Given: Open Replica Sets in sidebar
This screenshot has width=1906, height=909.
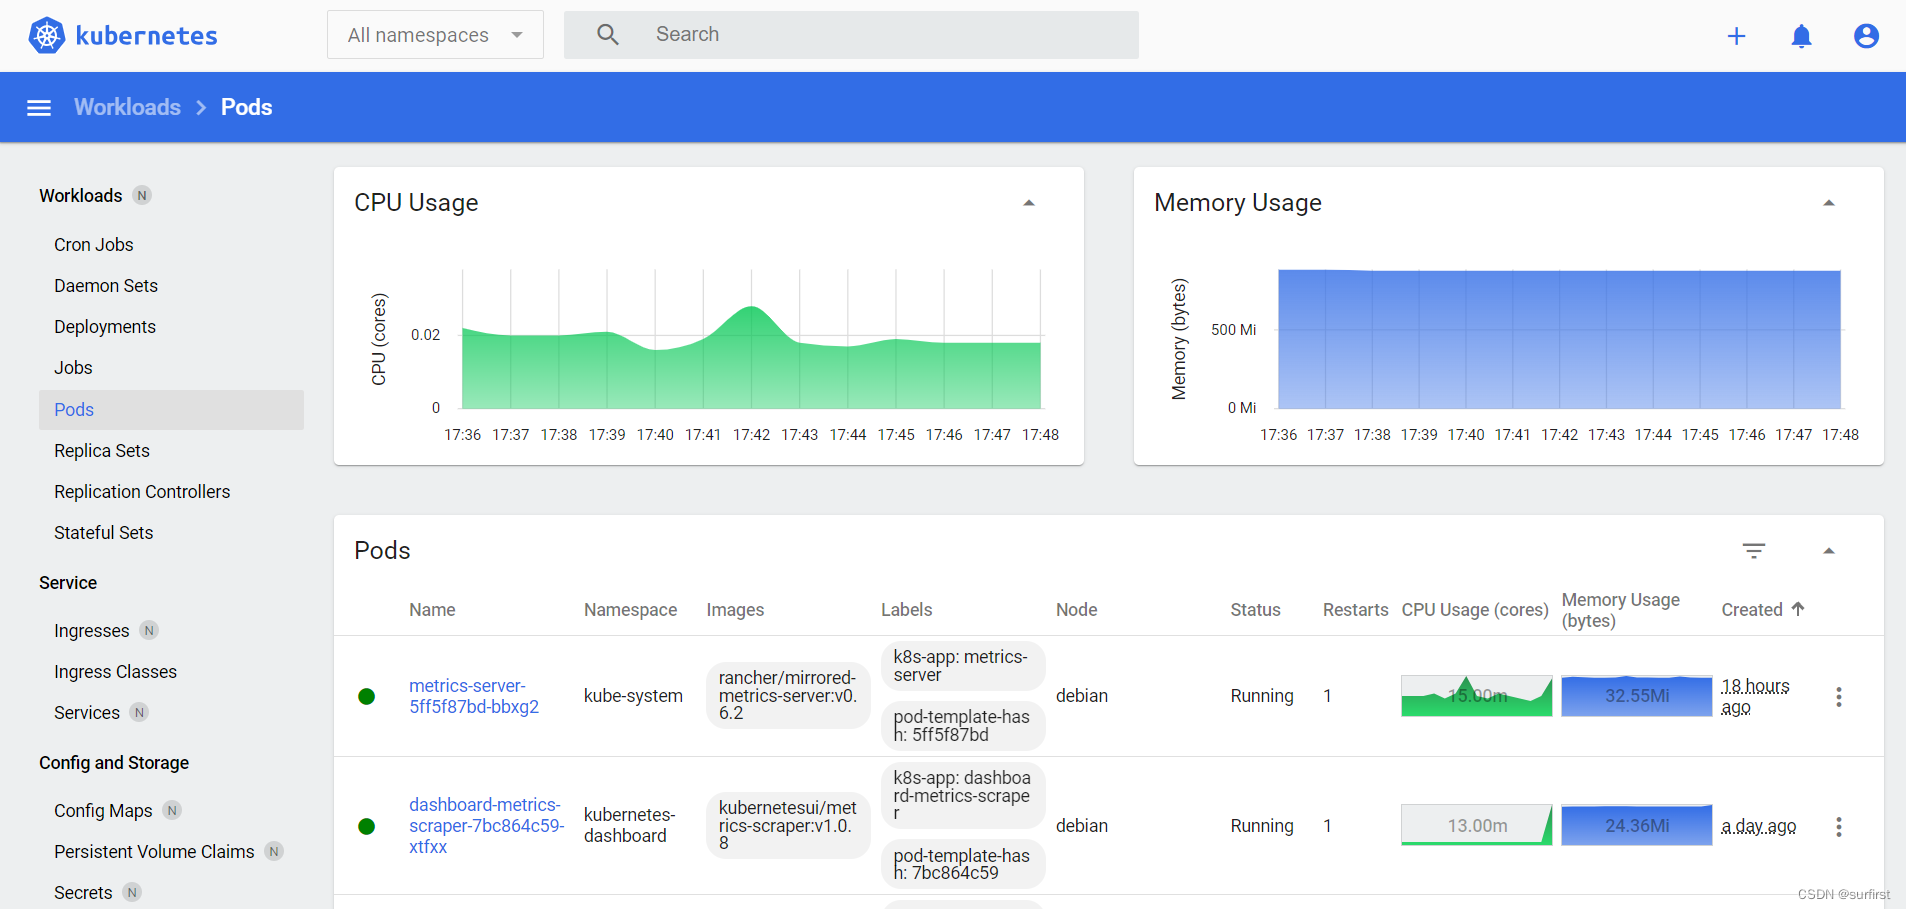Looking at the screenshot, I should [x=102, y=451].
